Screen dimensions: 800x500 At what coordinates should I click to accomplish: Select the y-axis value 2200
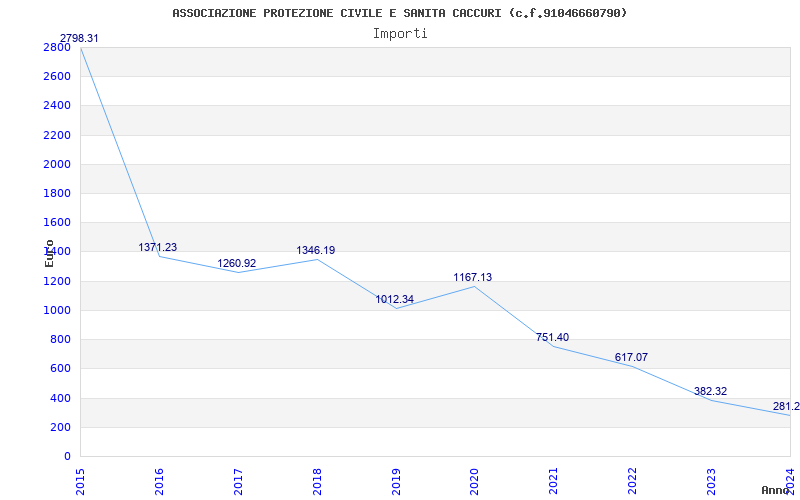tap(57, 135)
